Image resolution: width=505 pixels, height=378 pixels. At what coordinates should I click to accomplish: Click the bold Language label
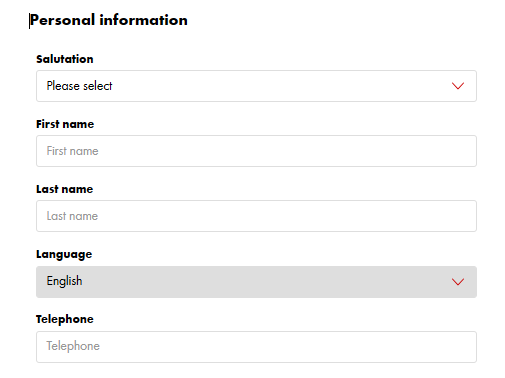(x=64, y=255)
